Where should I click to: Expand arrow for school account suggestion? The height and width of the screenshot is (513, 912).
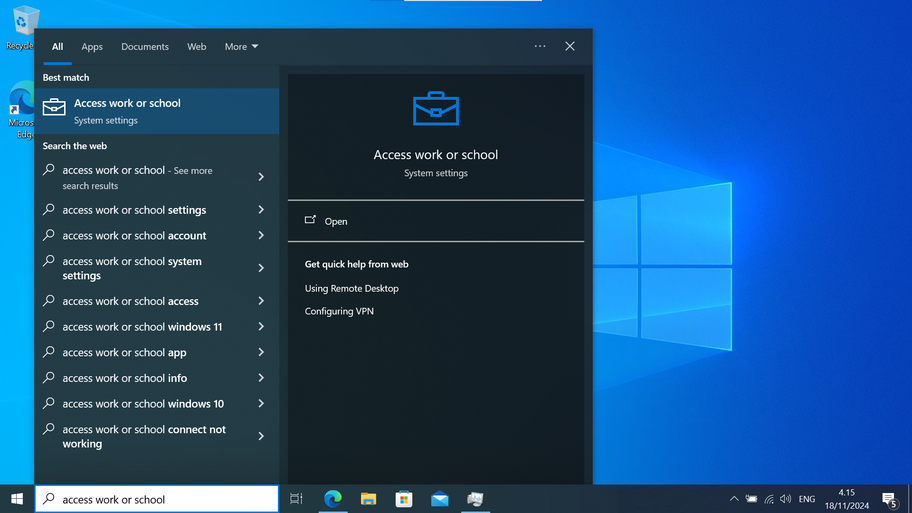(261, 235)
